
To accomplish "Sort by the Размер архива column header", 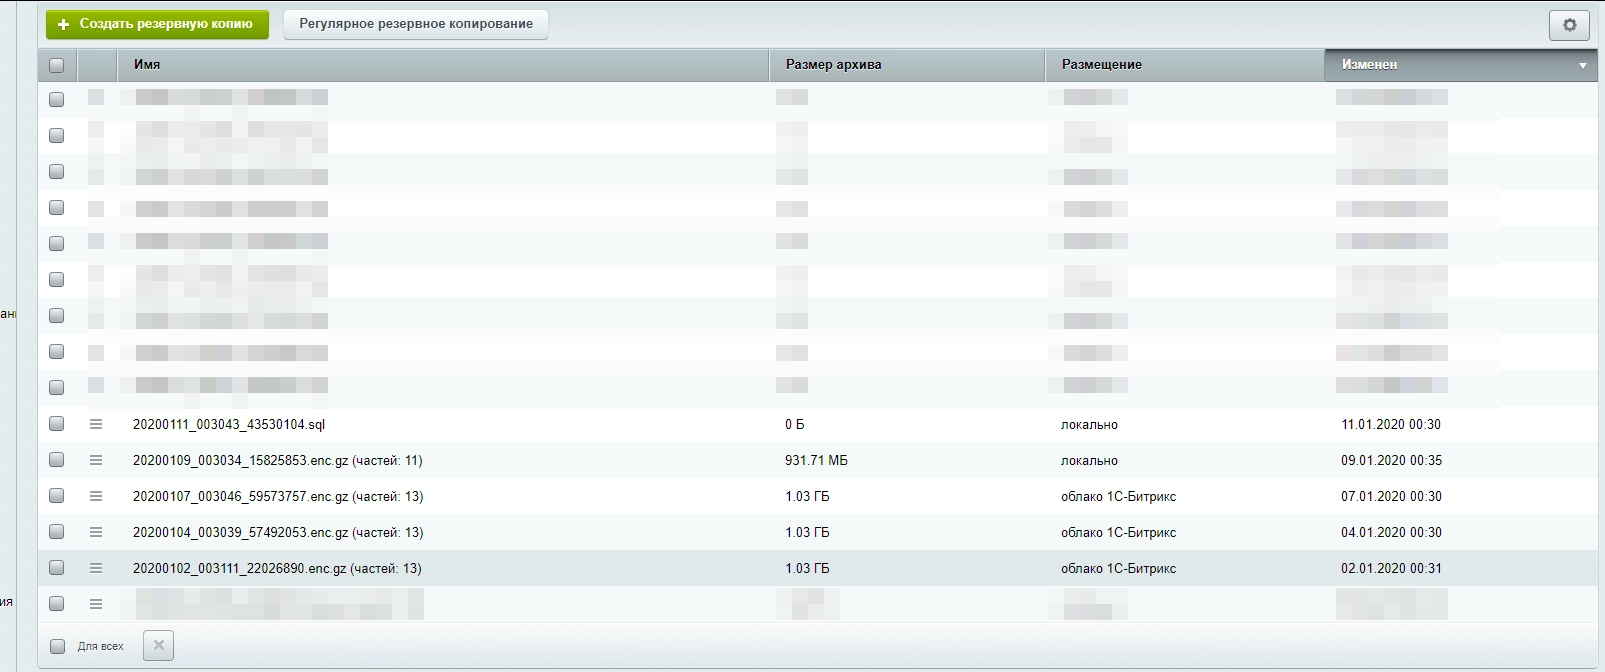I will (833, 65).
